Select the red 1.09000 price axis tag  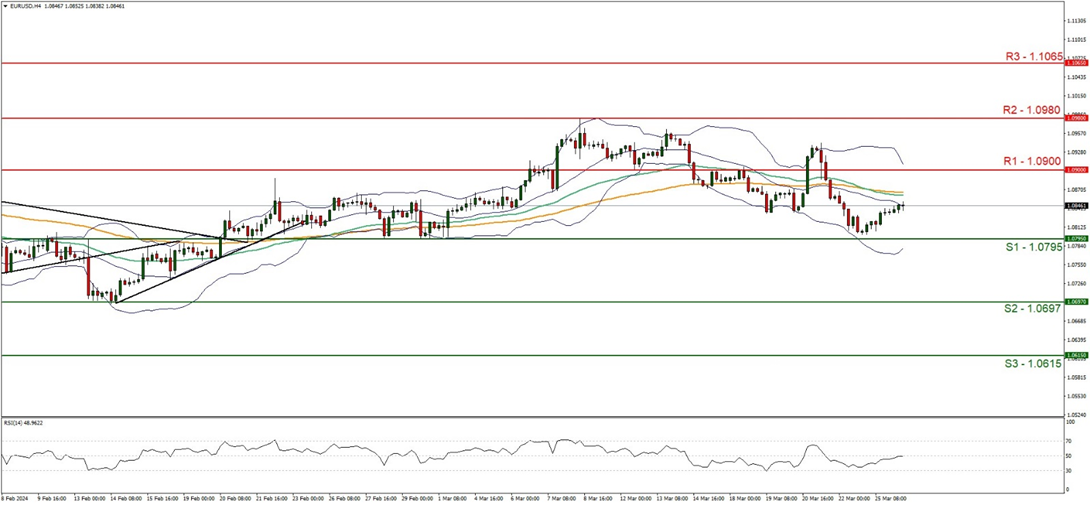(1076, 170)
